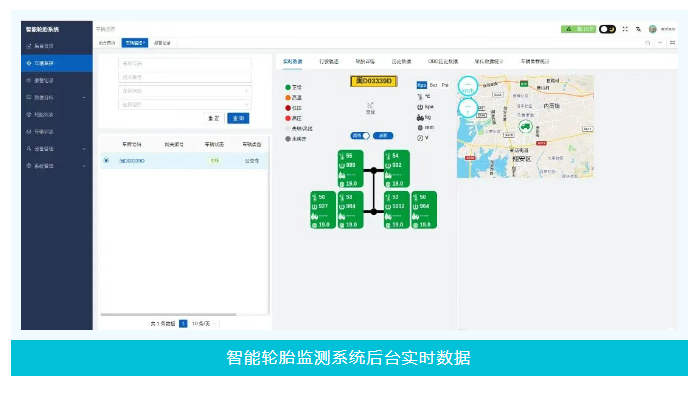
Task: Click the green normal-status legend dot
Action: pyautogui.click(x=288, y=87)
